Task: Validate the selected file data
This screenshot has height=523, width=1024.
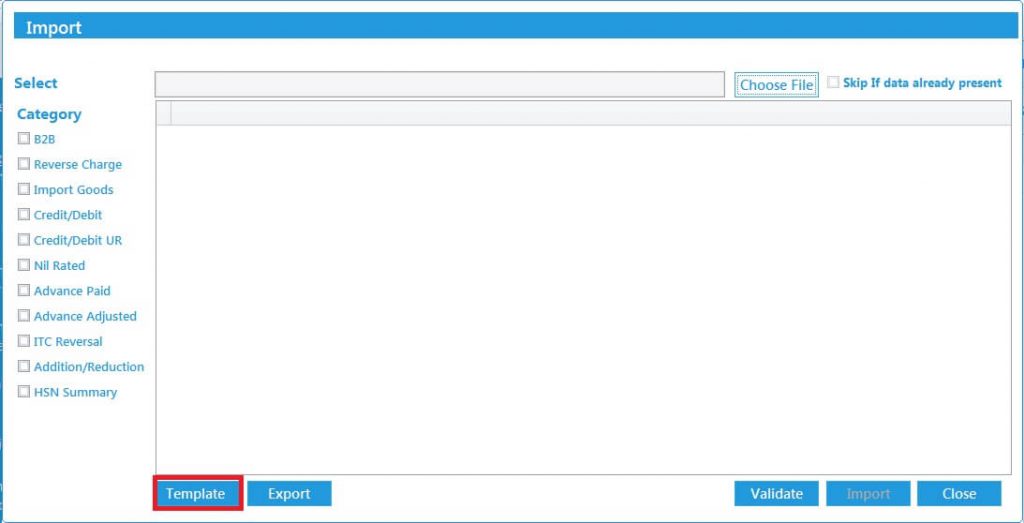Action: [776, 494]
